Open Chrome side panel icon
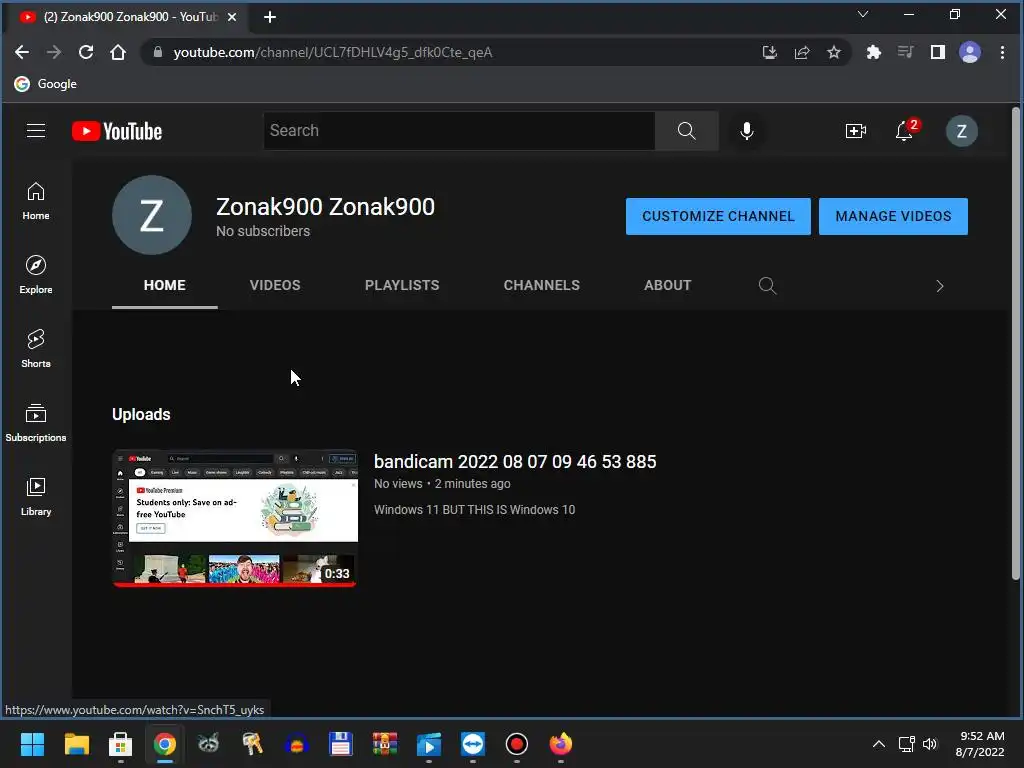The width and height of the screenshot is (1024, 768). [x=938, y=52]
